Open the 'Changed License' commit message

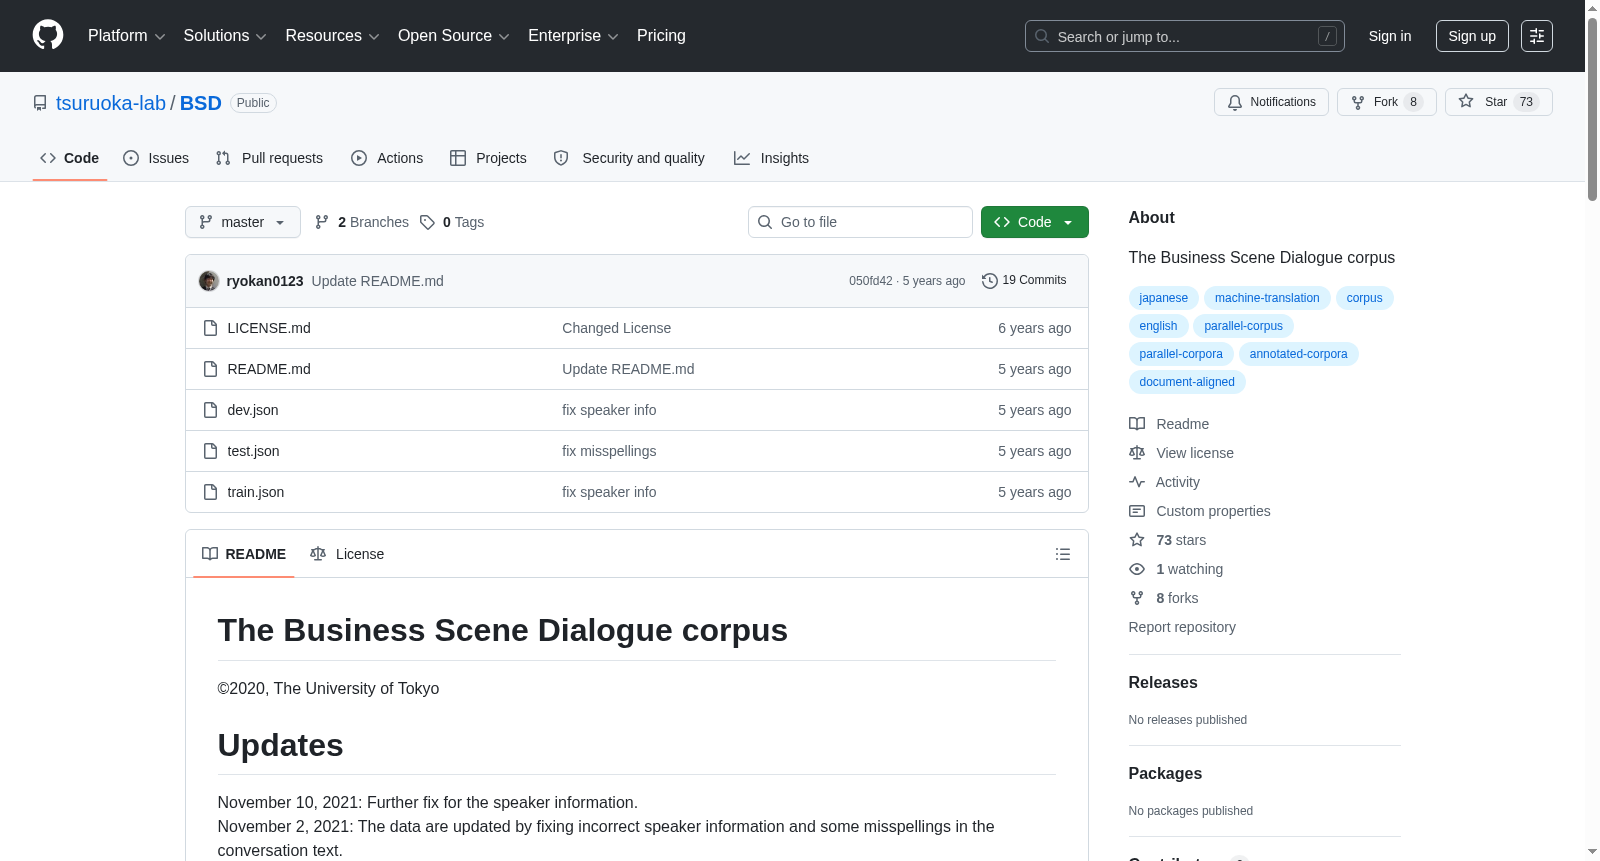(616, 328)
